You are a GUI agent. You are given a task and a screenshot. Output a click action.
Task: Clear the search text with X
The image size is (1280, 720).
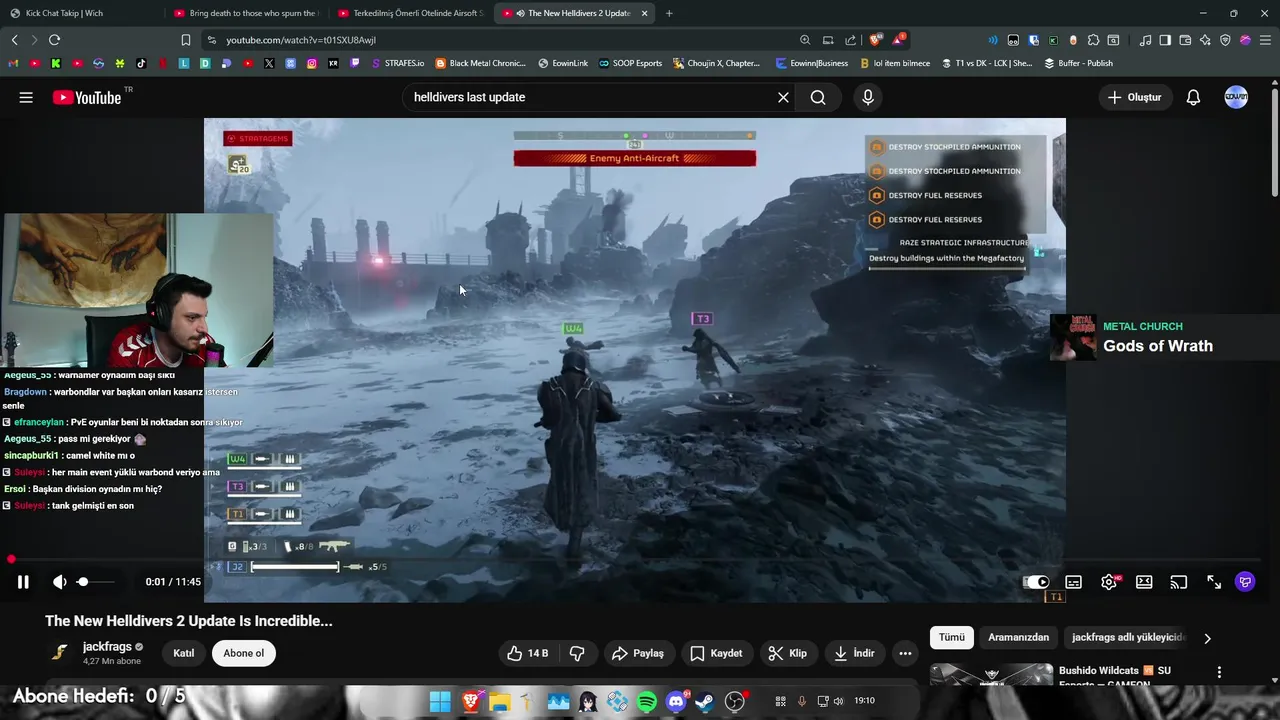[x=783, y=97]
